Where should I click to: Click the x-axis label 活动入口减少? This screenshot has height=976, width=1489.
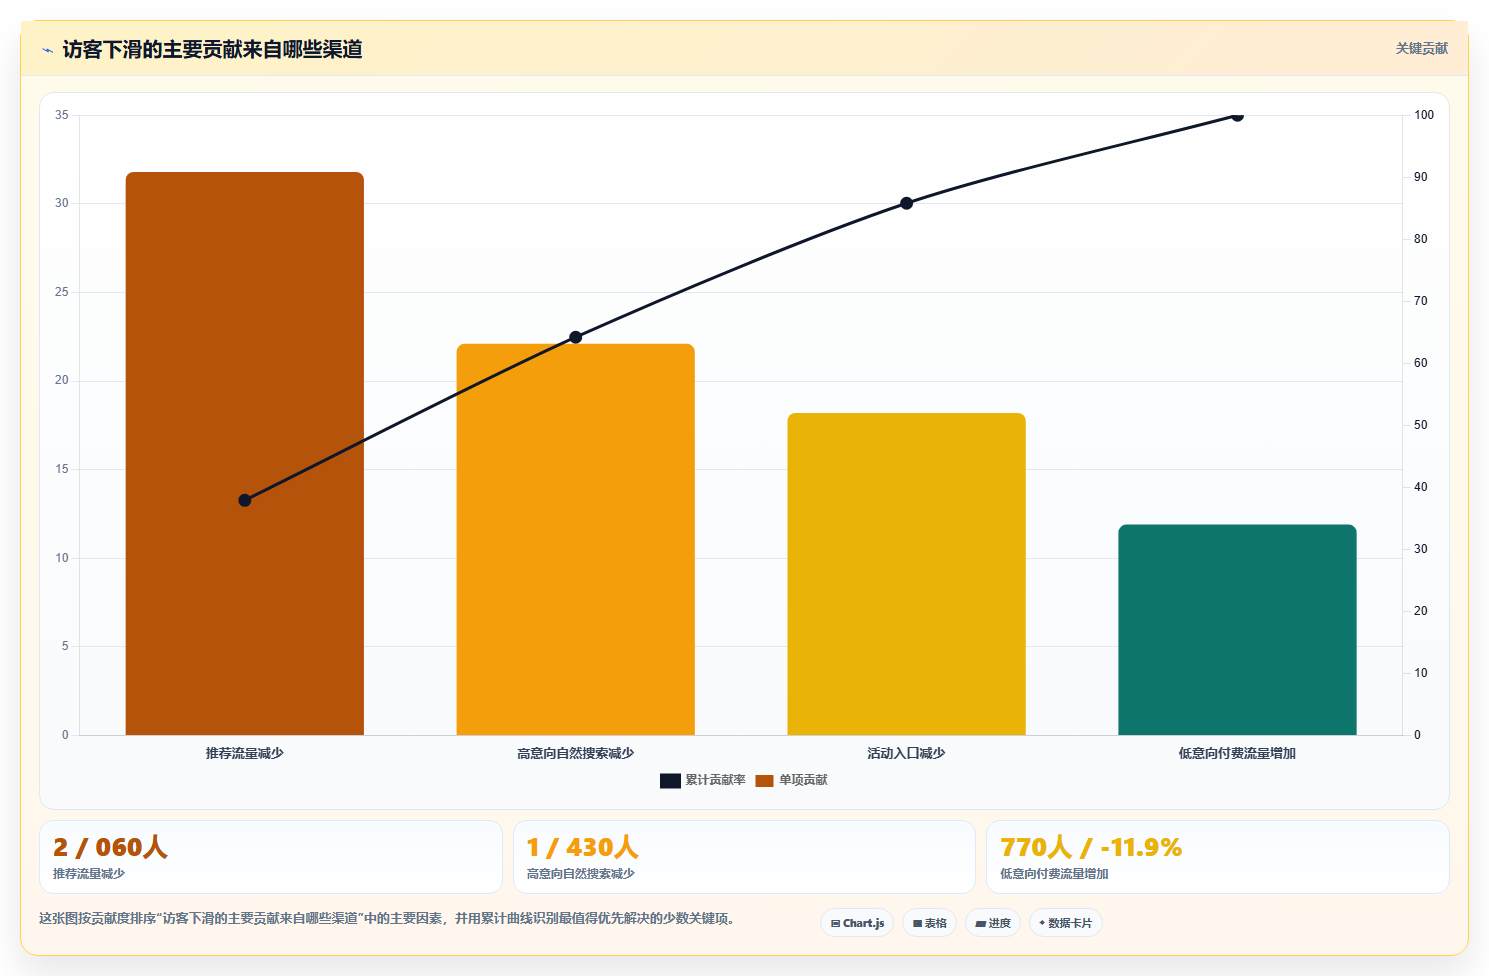pyautogui.click(x=907, y=753)
